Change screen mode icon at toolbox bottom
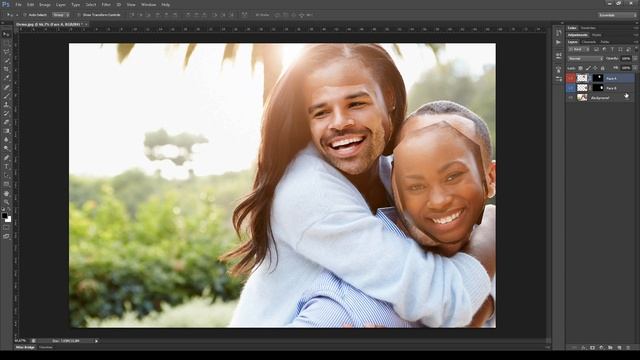This screenshot has height=360, width=640. click(x=6, y=236)
